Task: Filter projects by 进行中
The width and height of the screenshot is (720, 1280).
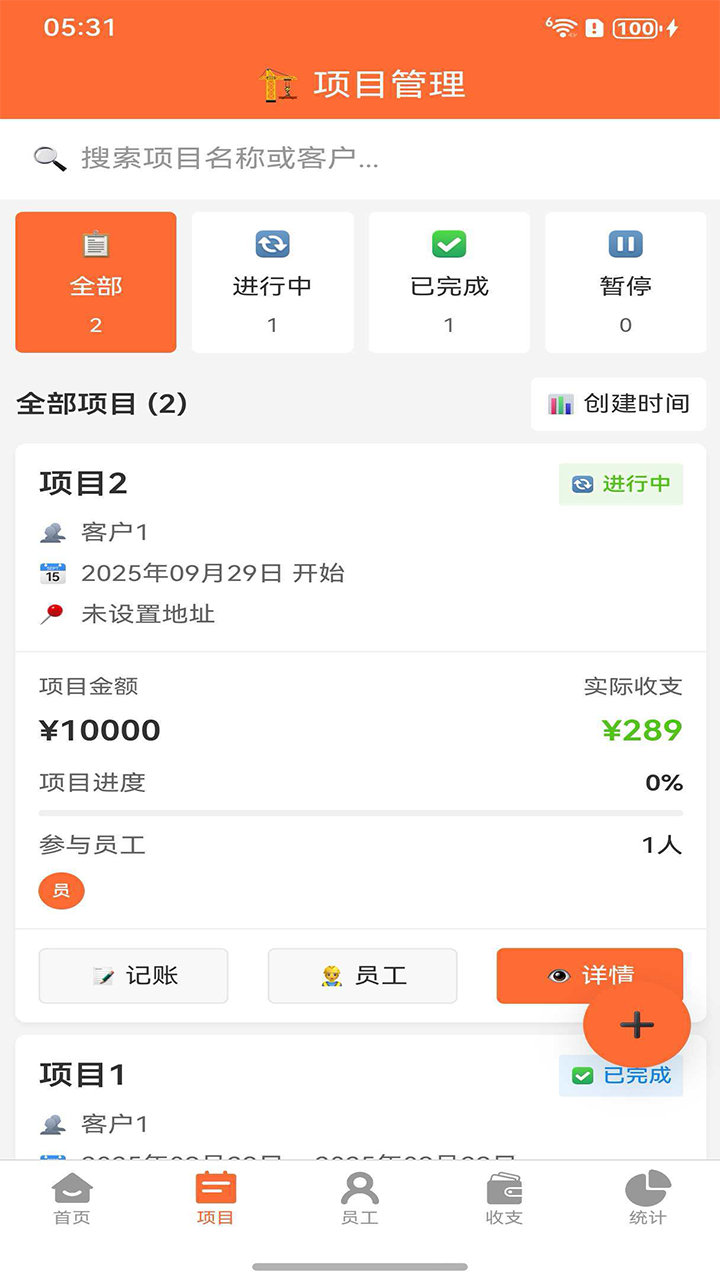Action: pos(272,282)
